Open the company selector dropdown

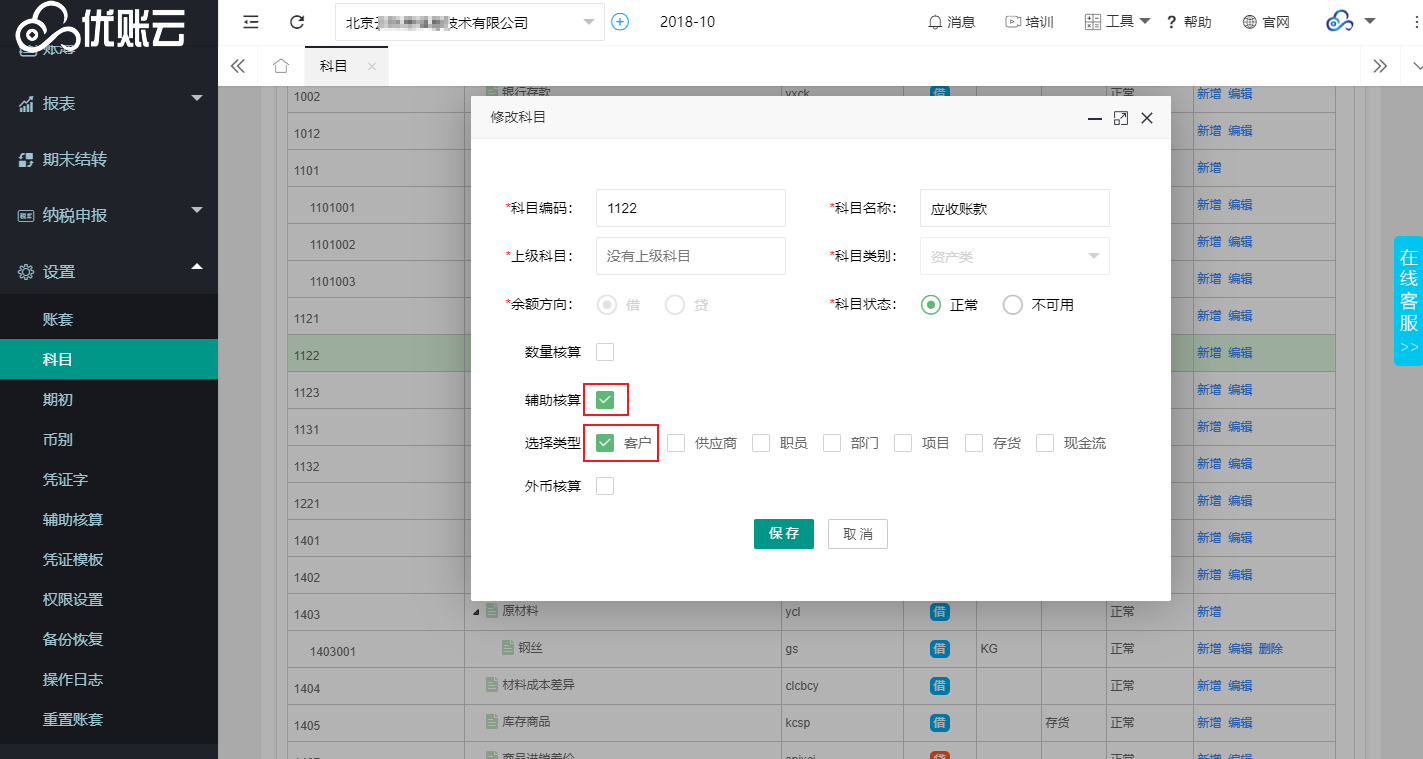click(x=470, y=22)
